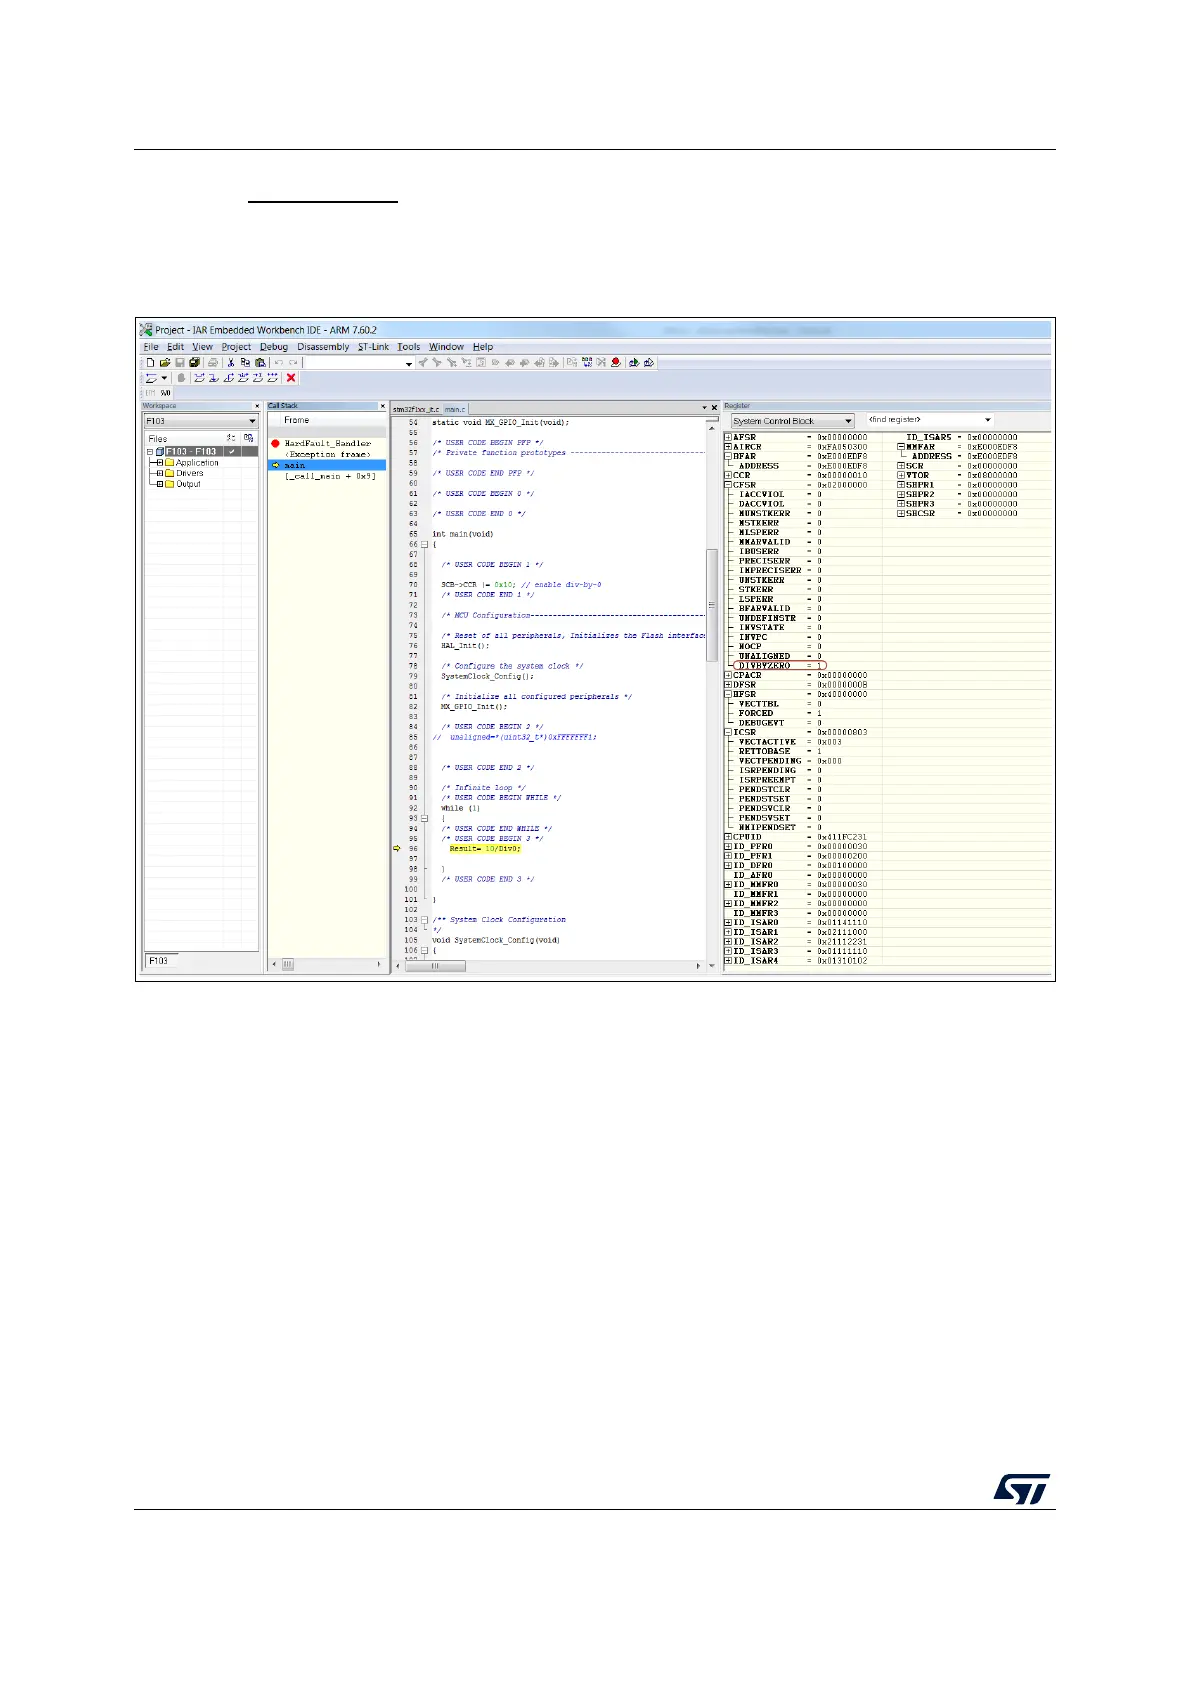1190x1684 pixels.
Task: Open the Project menu
Action: pyautogui.click(x=236, y=347)
